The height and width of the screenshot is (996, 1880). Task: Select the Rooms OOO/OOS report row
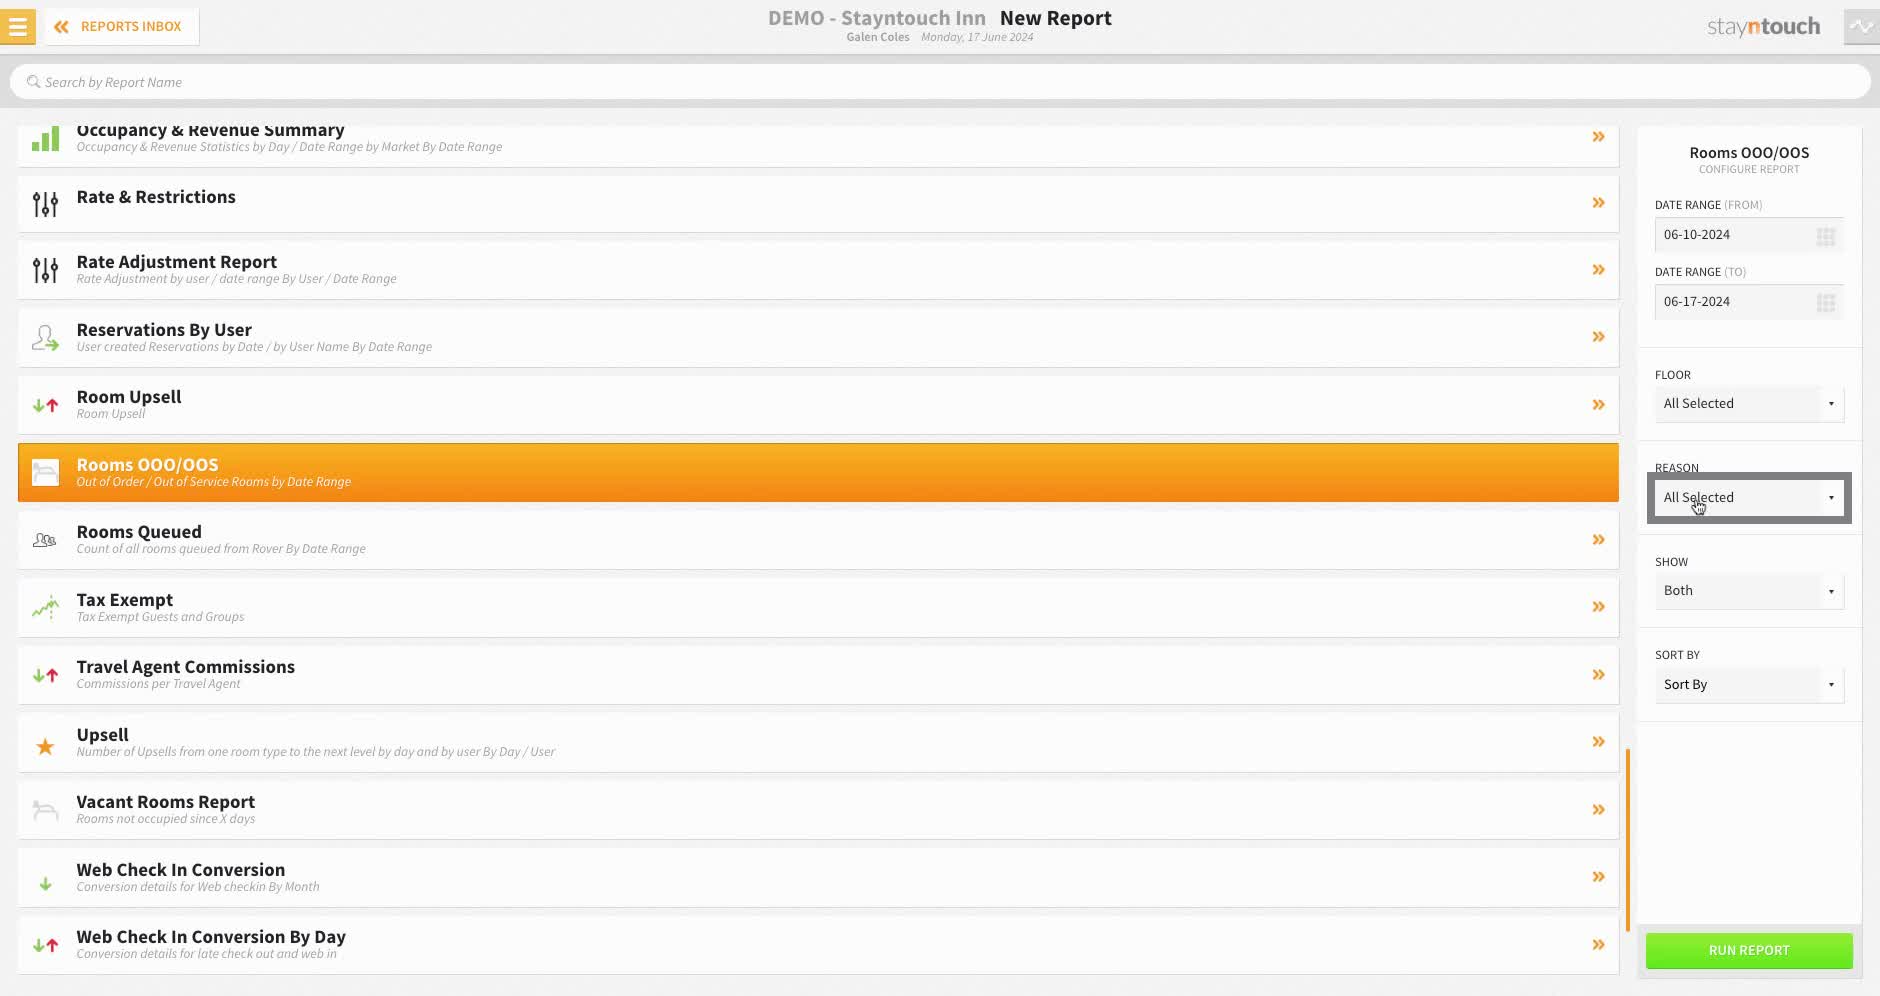point(818,472)
